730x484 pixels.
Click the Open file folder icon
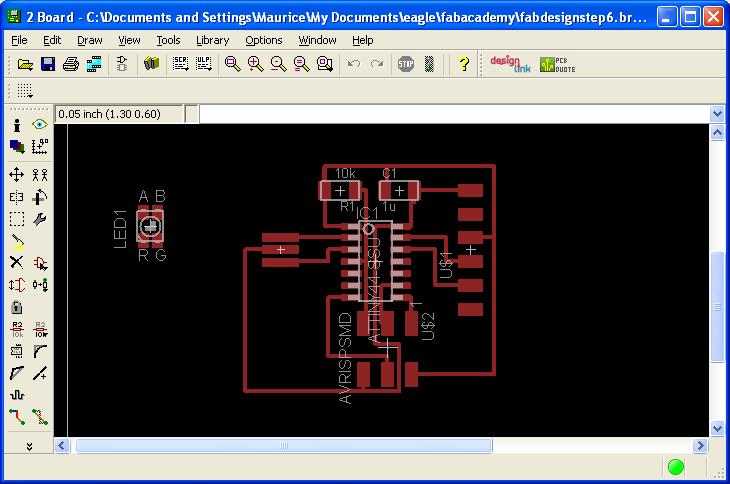pos(25,64)
